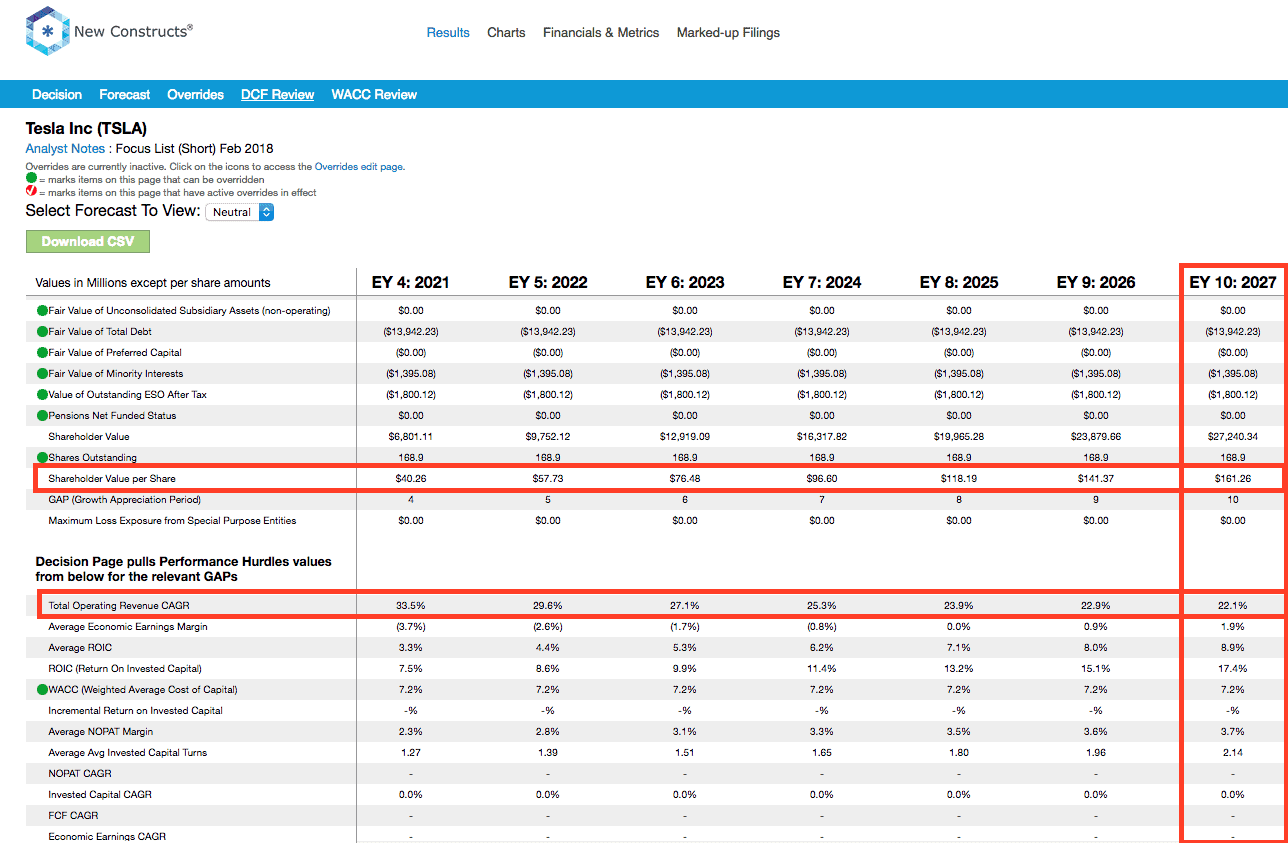Click the New Constructs hexagon logo

click(x=47, y=31)
